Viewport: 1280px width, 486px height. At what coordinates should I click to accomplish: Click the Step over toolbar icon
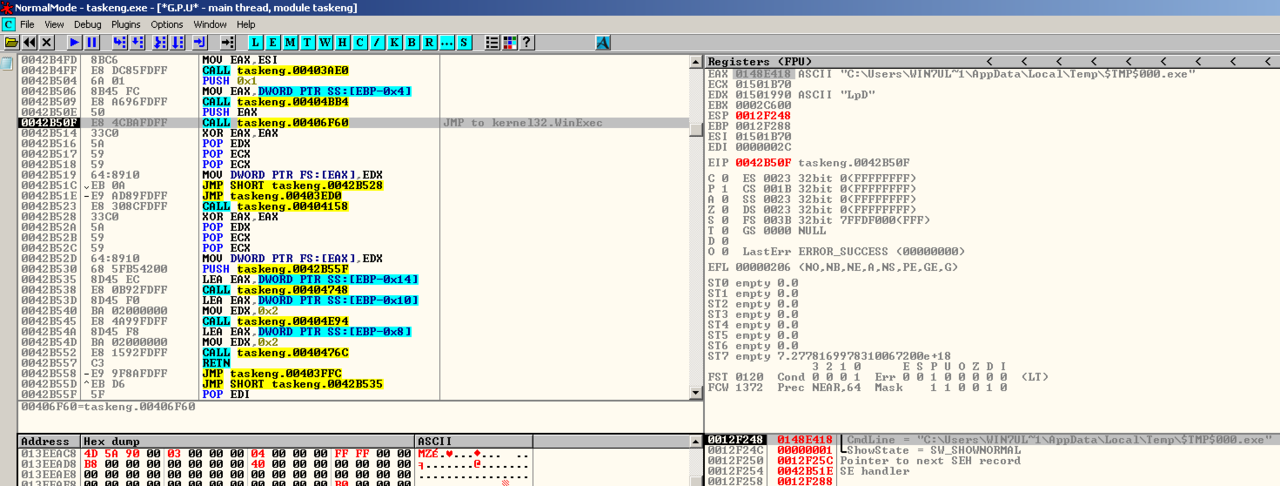coord(138,42)
